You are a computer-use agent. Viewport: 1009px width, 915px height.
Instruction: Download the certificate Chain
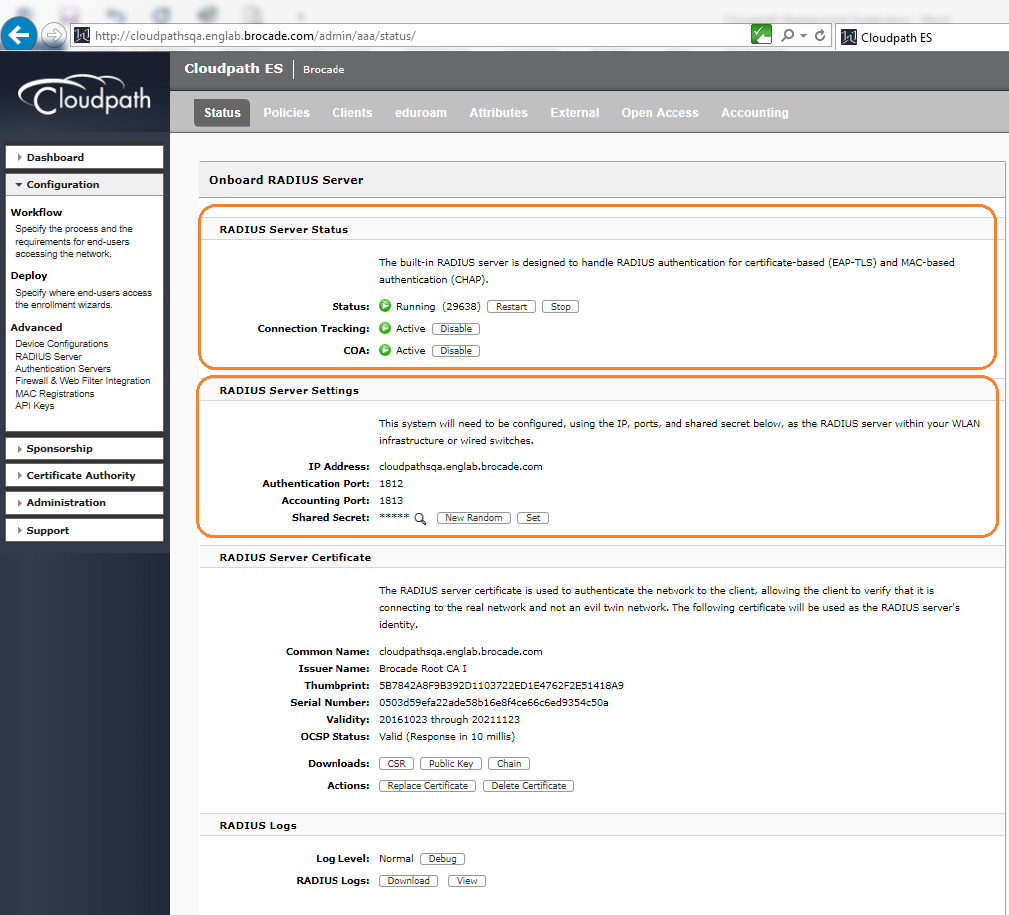[x=509, y=764]
